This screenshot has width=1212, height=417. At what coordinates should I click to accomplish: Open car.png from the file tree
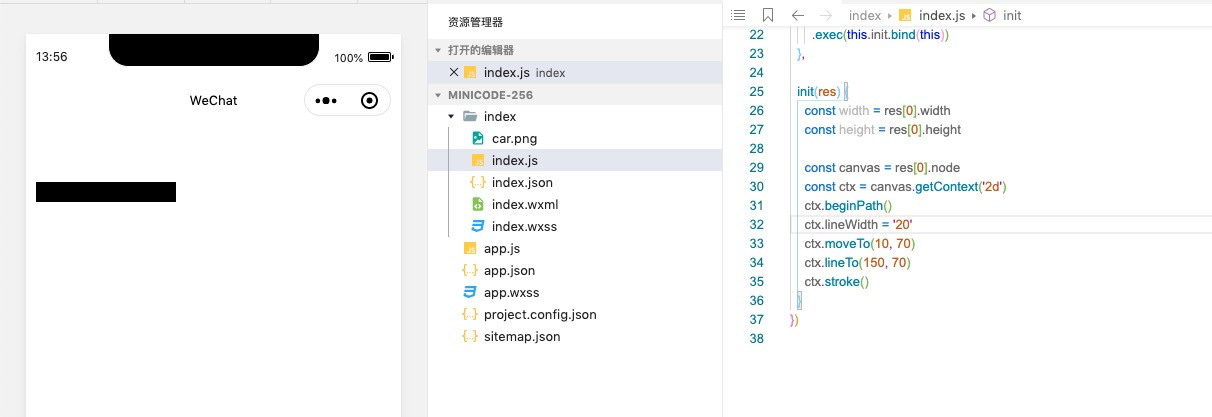click(x=514, y=138)
